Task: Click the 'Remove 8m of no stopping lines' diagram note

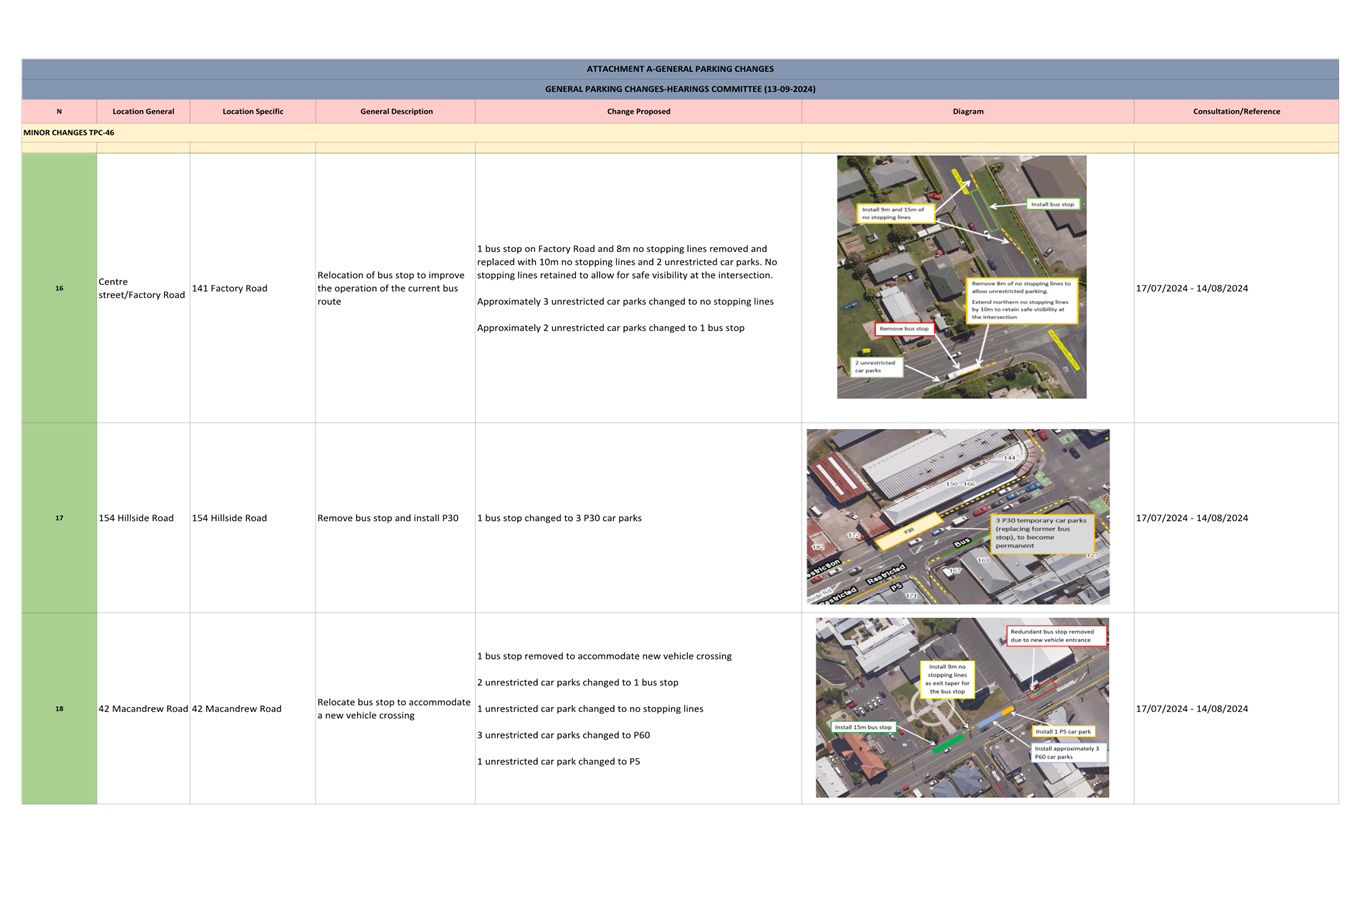Action: [x=1022, y=300]
